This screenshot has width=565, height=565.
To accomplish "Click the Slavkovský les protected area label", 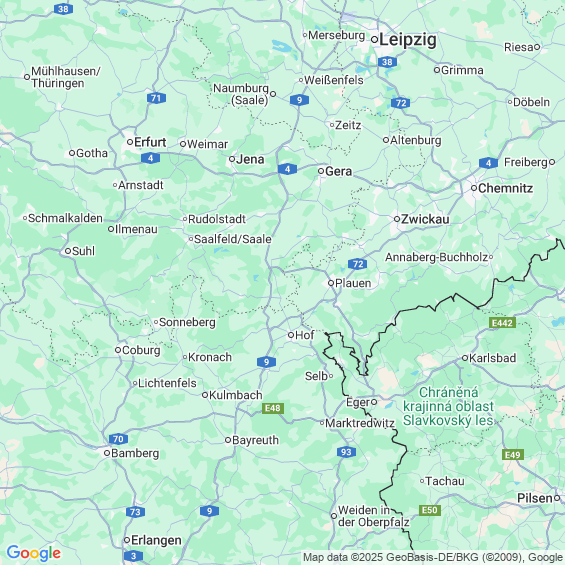I will [x=448, y=406].
